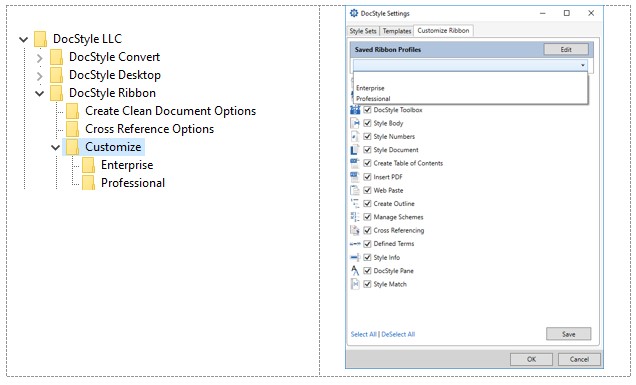Viewport: 636px width, 385px height.
Task: Select 'Create Clean Document Options' tree item
Action: 170,111
